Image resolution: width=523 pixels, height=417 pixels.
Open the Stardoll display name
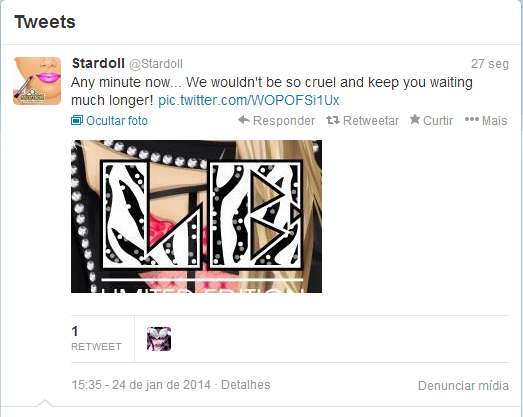click(98, 63)
